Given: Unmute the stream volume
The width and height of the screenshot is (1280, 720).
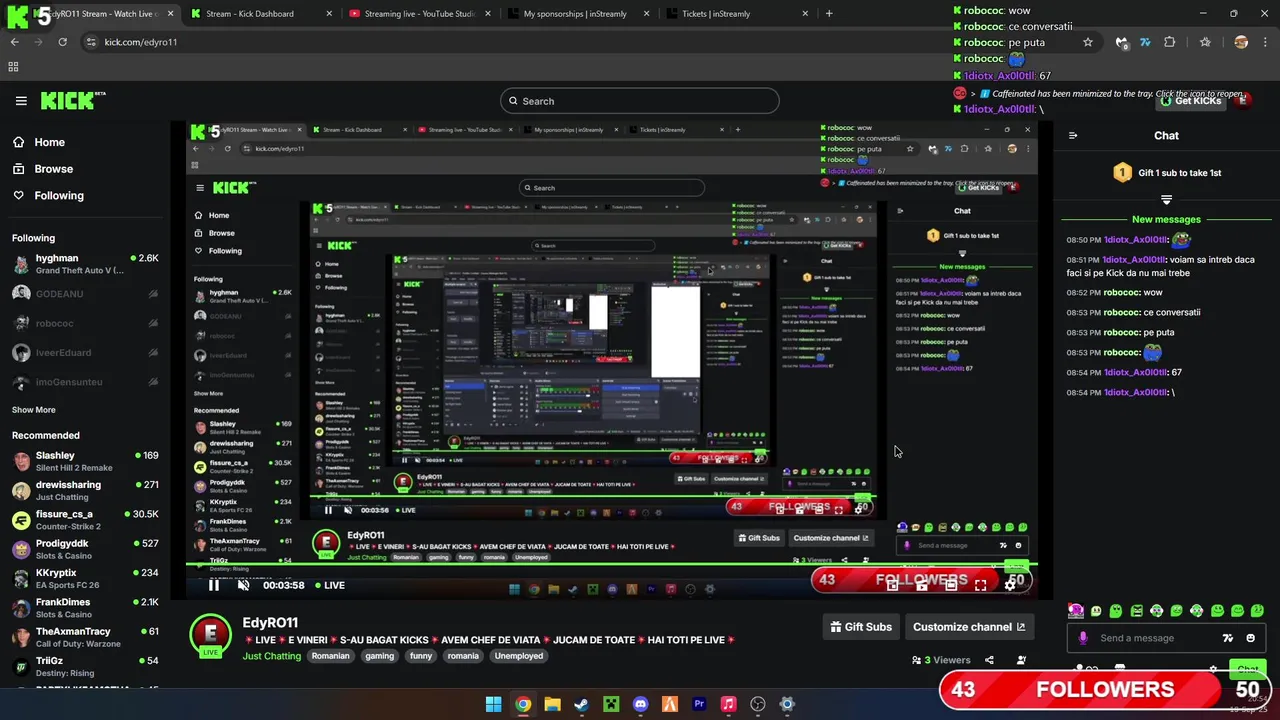Looking at the screenshot, I should 243,586.
